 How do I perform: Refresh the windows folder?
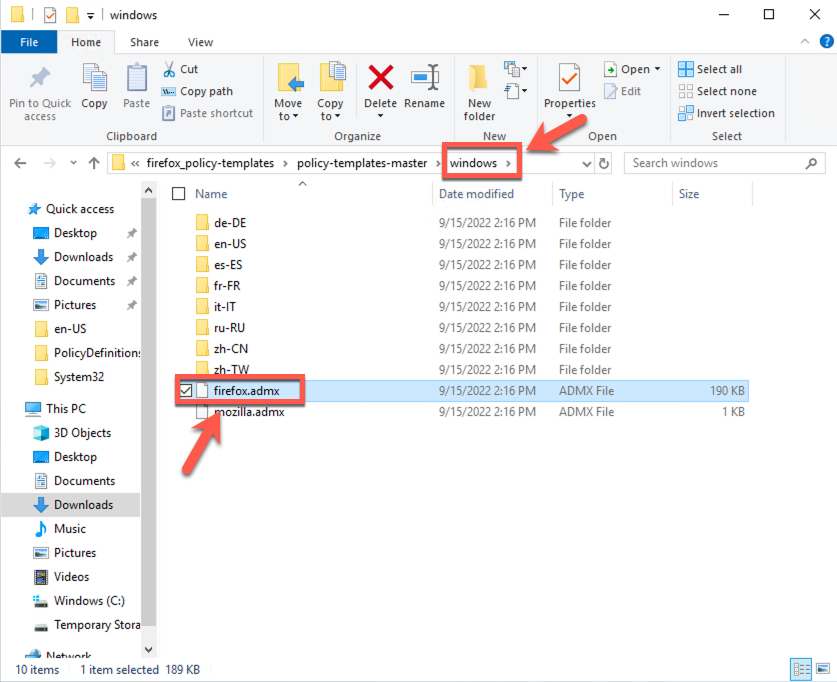click(604, 163)
